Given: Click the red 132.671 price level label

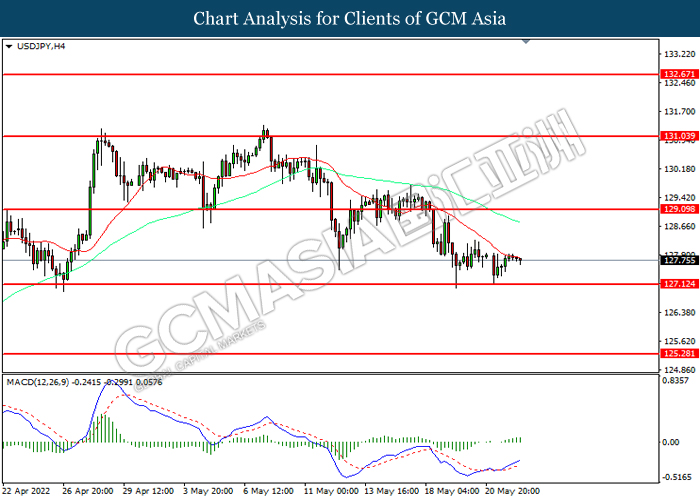Looking at the screenshot, I should click(x=679, y=74).
